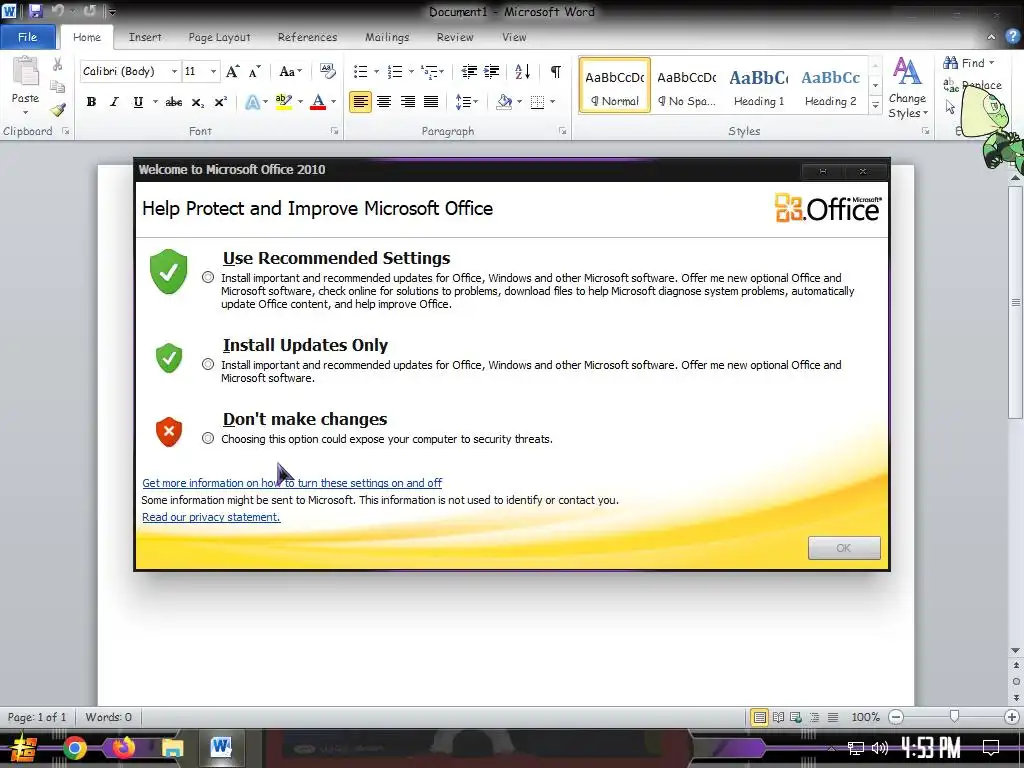Click the Shrink Font icon

coord(254,71)
